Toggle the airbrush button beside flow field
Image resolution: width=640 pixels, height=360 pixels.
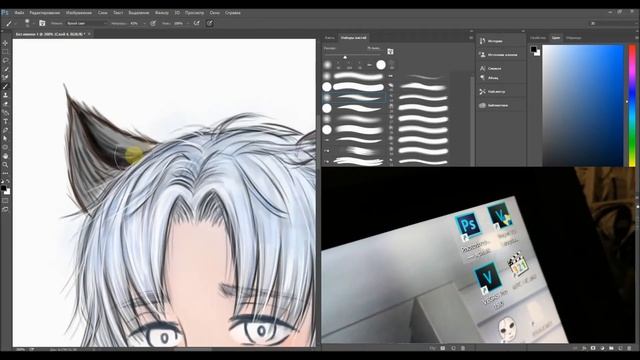click(x=197, y=23)
